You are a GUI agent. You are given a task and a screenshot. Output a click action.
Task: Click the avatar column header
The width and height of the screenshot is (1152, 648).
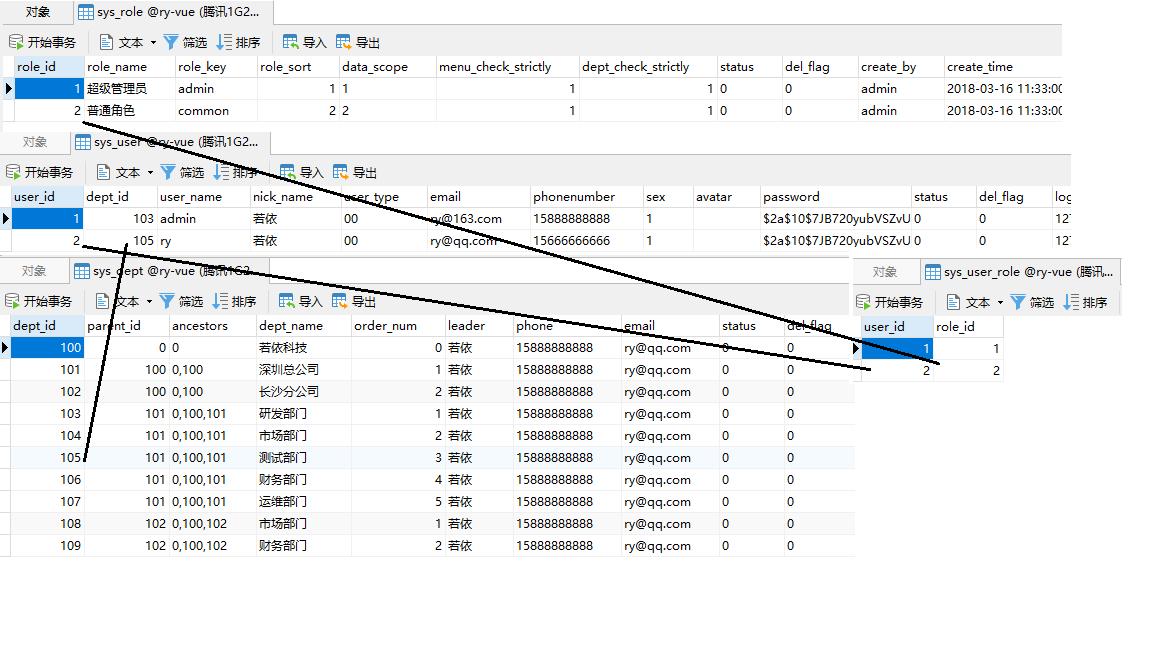(x=727, y=197)
